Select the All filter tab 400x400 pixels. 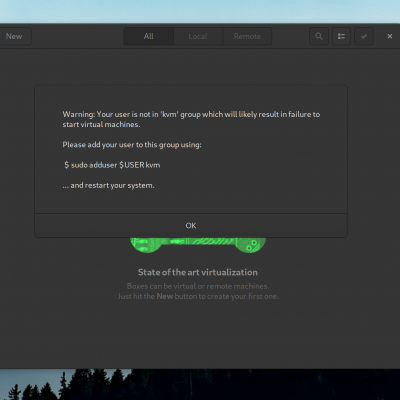tap(149, 36)
